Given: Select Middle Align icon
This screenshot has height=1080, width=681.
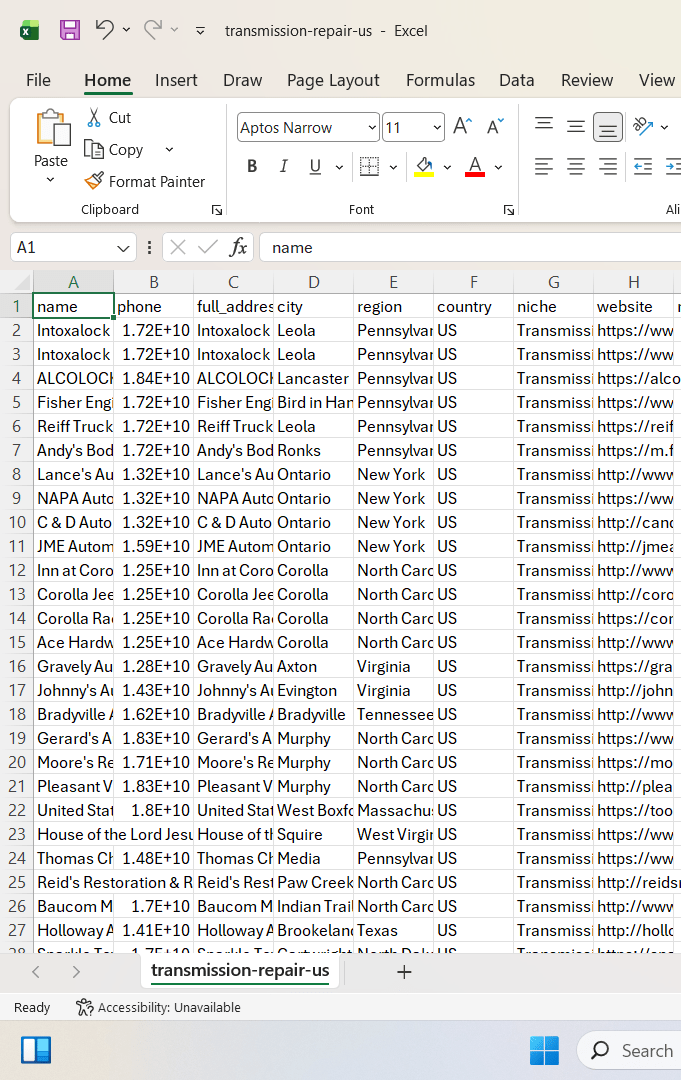Looking at the screenshot, I should pyautogui.click(x=576, y=126).
